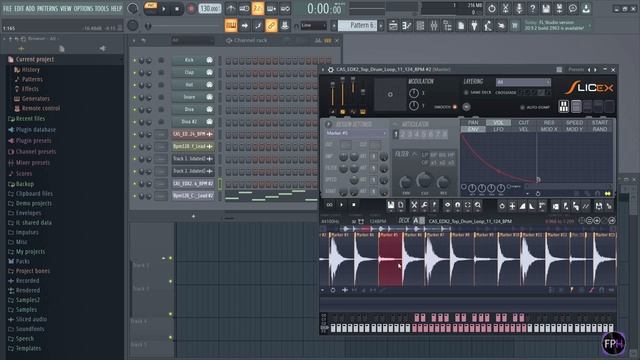Viewport: 640px width, 360px height.
Task: Click the 130.000 tempo field
Action: point(210,9)
